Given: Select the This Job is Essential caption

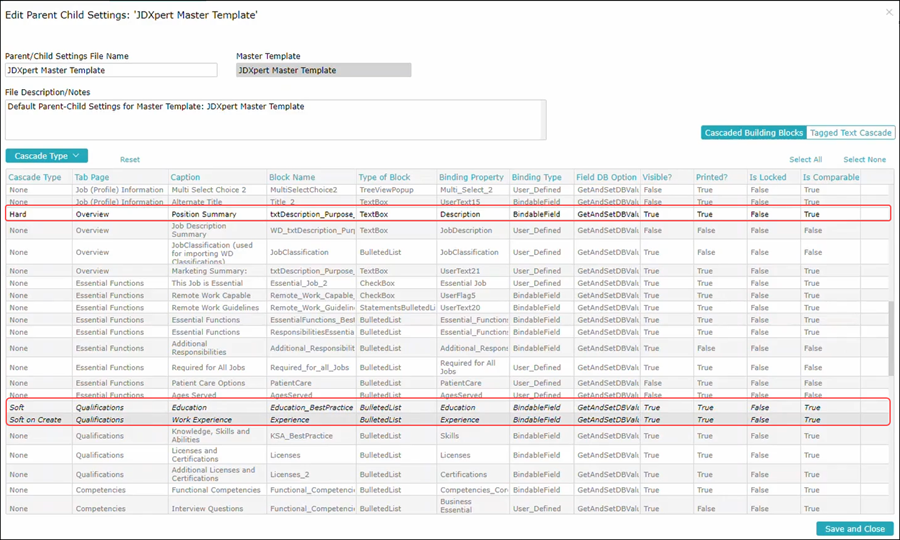Looking at the screenshot, I should [x=207, y=283].
